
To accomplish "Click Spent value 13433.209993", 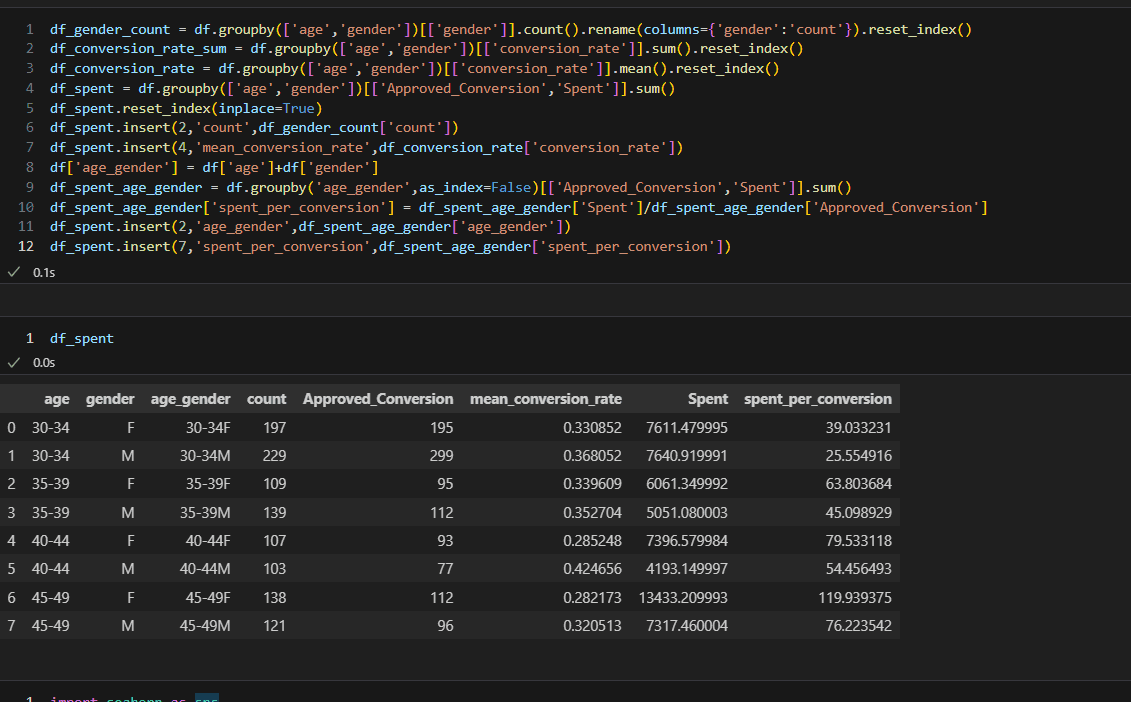I will [x=683, y=598].
